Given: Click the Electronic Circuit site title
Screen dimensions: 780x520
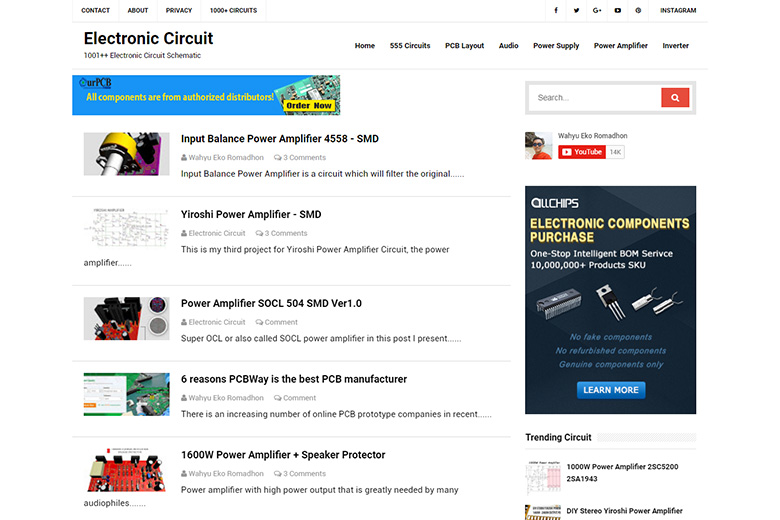Looking at the screenshot, I should click(x=148, y=38).
